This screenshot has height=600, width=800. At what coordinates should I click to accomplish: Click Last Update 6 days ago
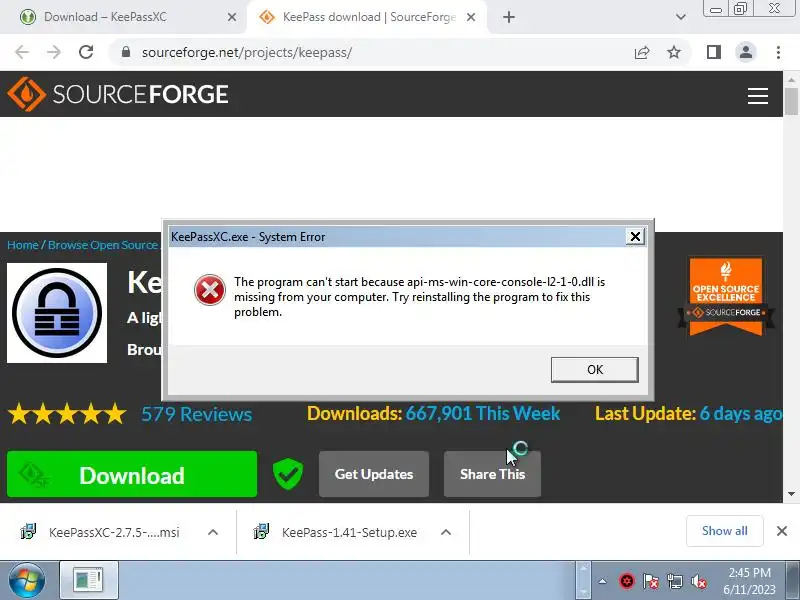click(x=688, y=413)
